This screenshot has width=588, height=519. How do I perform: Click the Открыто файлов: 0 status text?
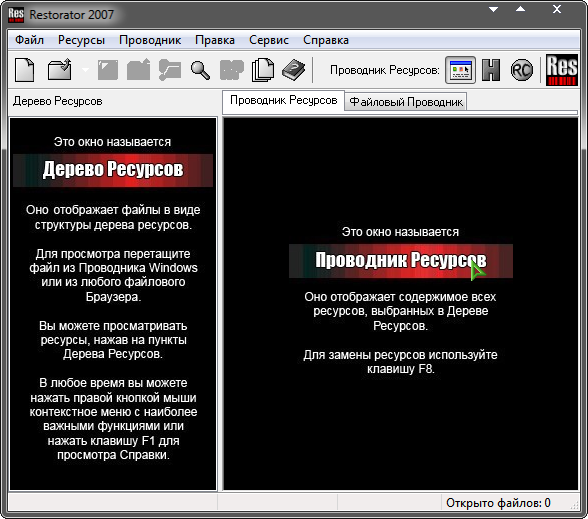click(498, 503)
